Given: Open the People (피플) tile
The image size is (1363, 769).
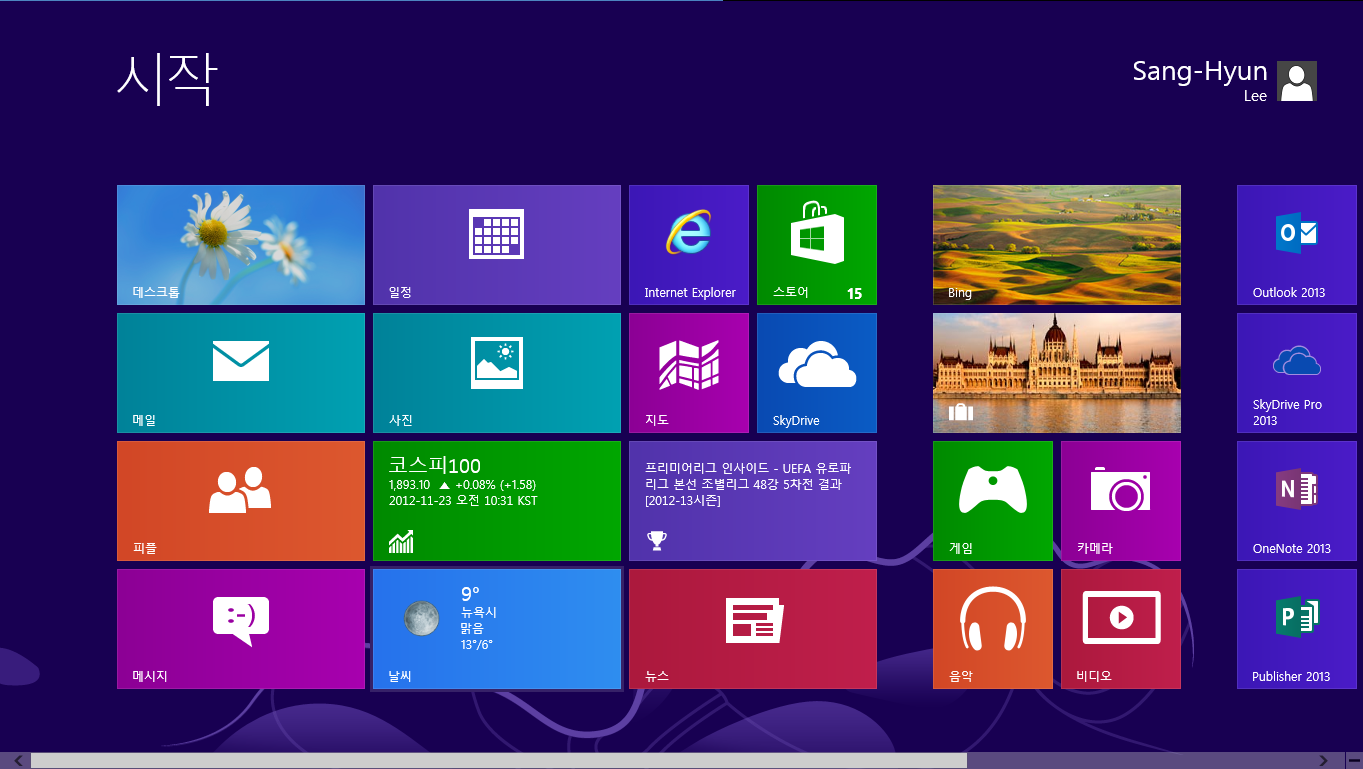Looking at the screenshot, I should 241,501.
